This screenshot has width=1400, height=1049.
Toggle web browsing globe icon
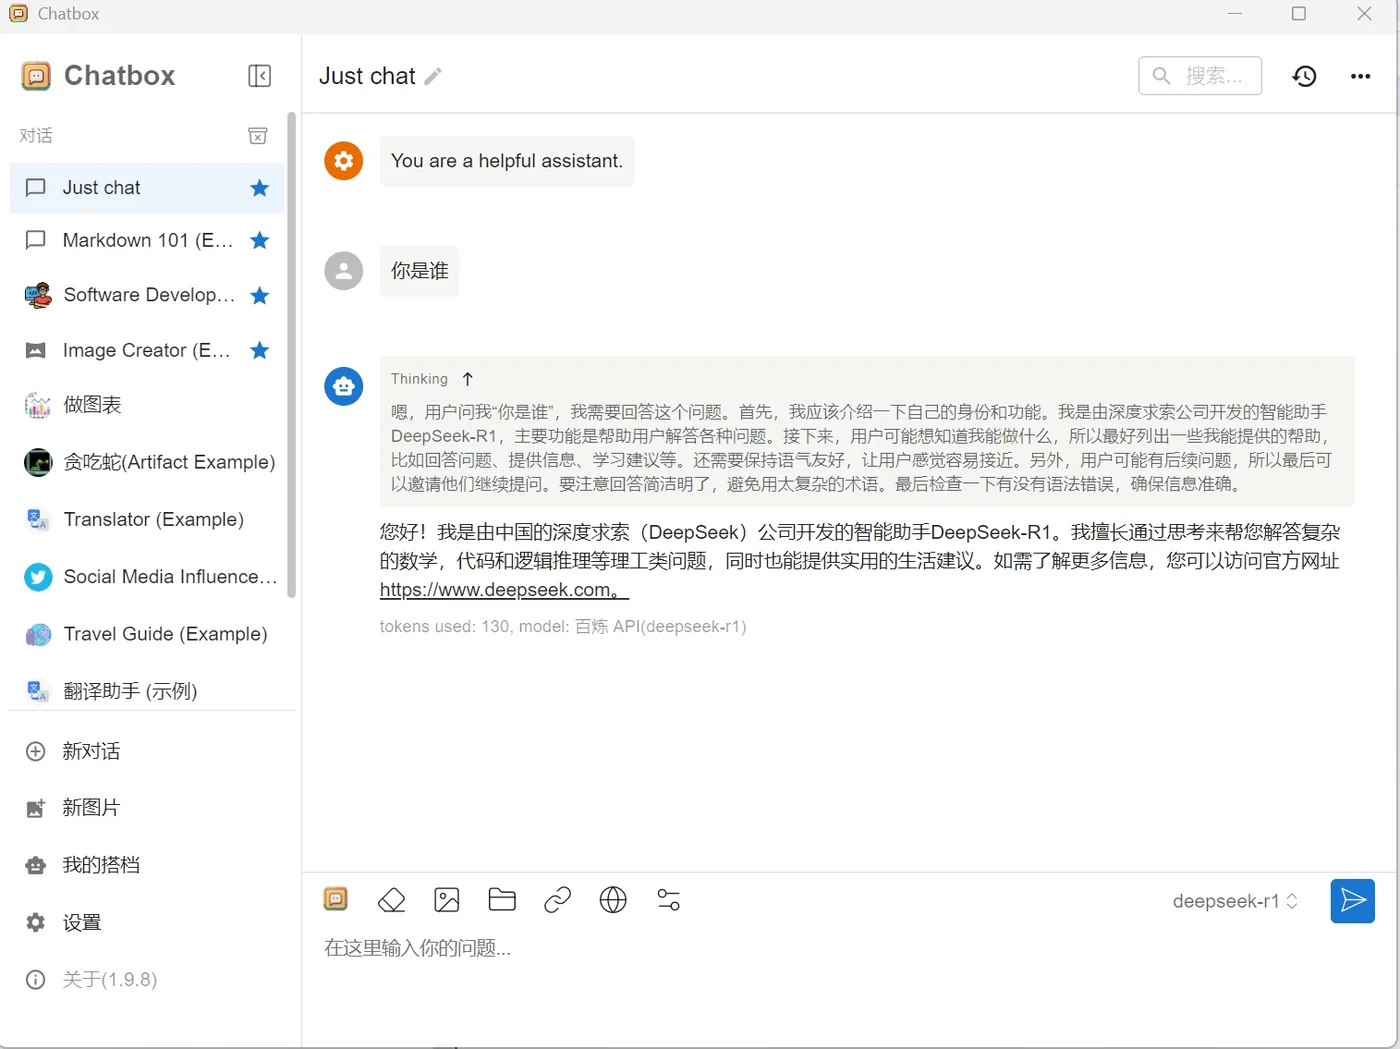[x=613, y=900]
